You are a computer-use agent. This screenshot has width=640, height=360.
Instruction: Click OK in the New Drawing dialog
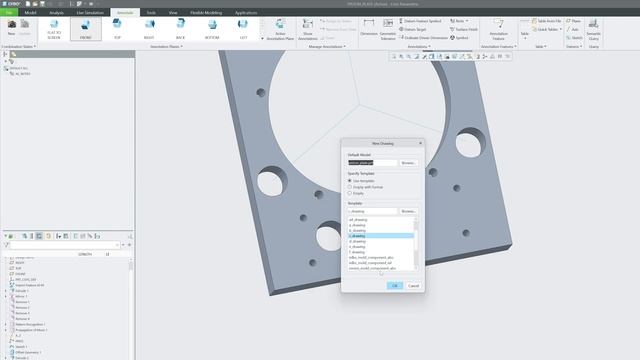point(395,286)
